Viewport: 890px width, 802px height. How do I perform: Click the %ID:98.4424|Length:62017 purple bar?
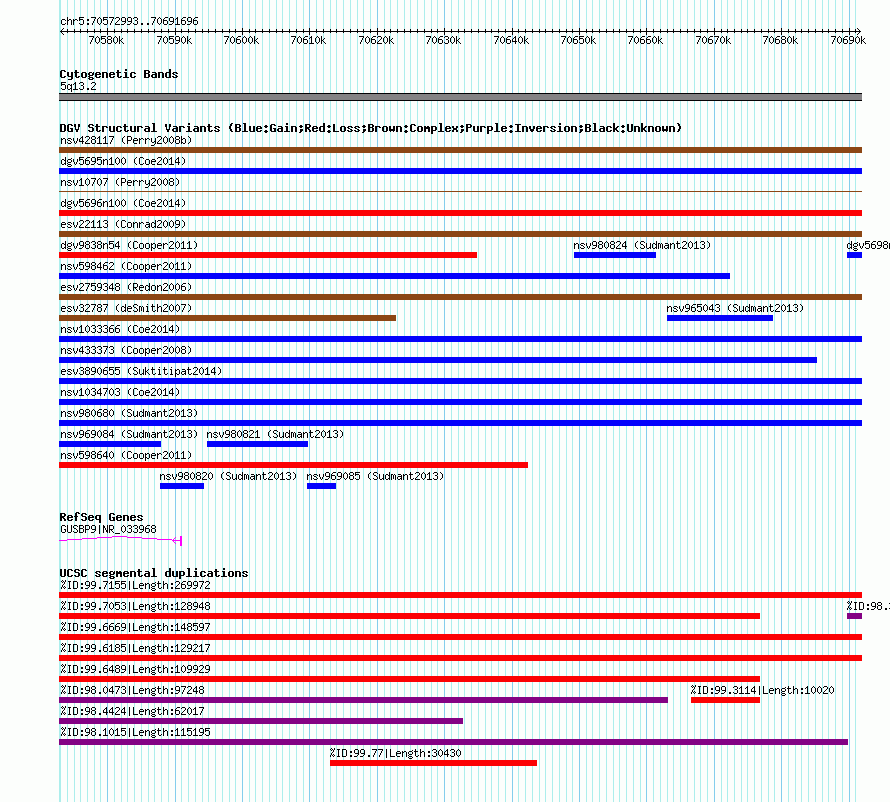click(261, 721)
